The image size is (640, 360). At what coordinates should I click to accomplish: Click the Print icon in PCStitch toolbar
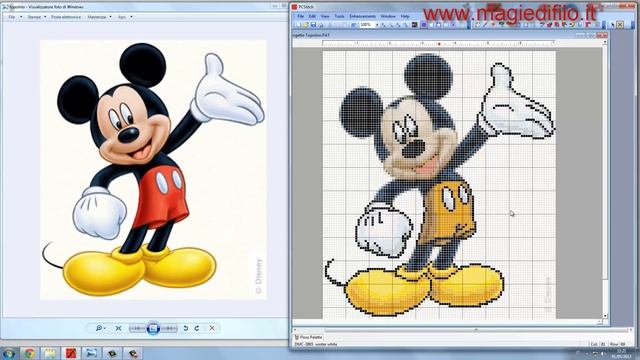[321, 25]
